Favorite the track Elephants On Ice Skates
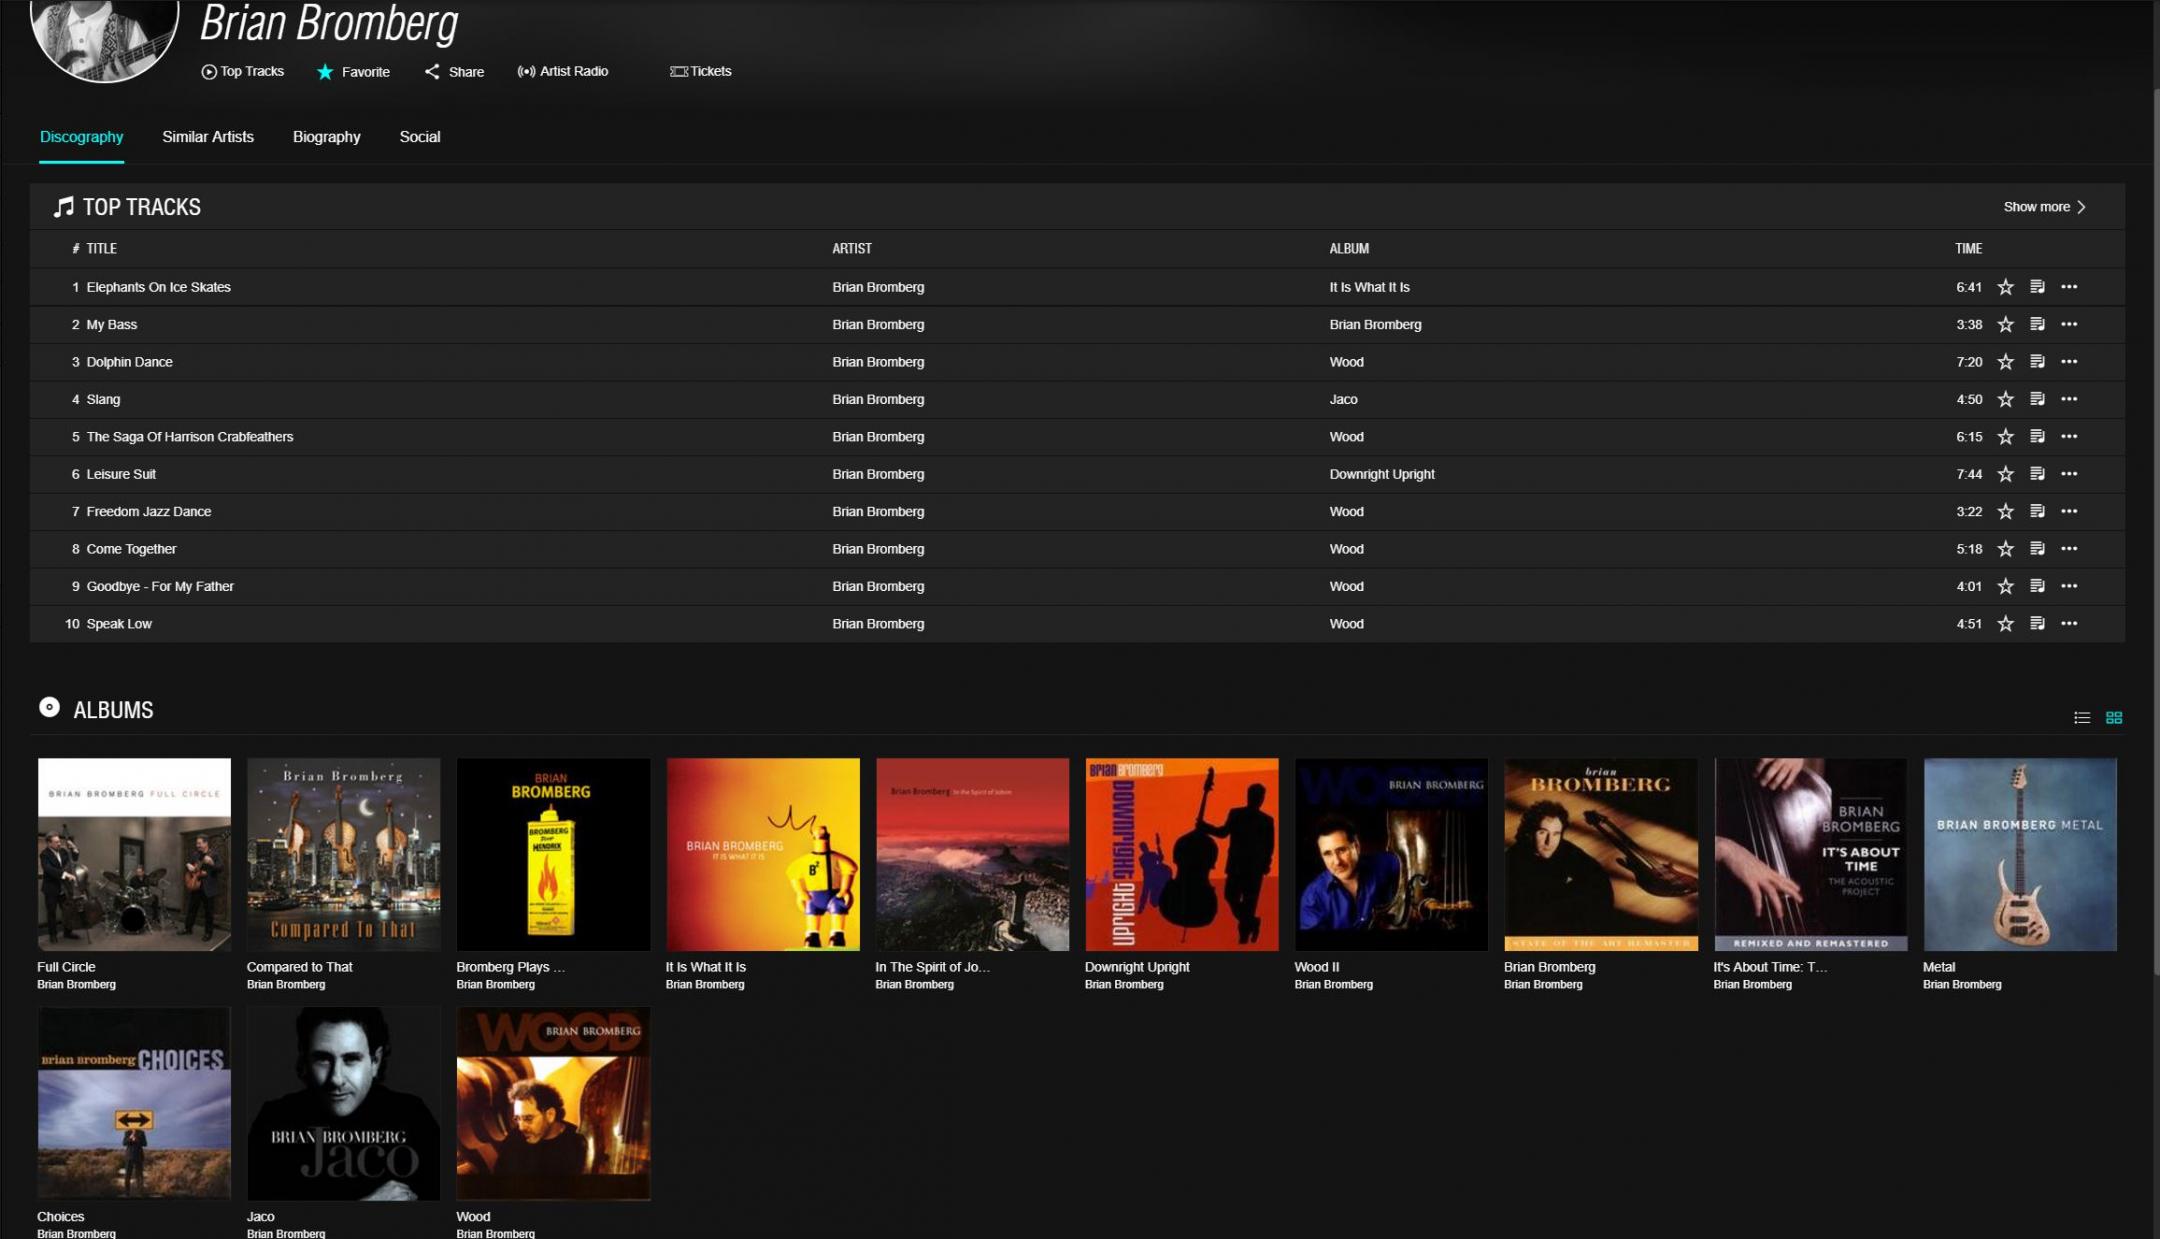Image resolution: width=2160 pixels, height=1239 pixels. (2005, 287)
